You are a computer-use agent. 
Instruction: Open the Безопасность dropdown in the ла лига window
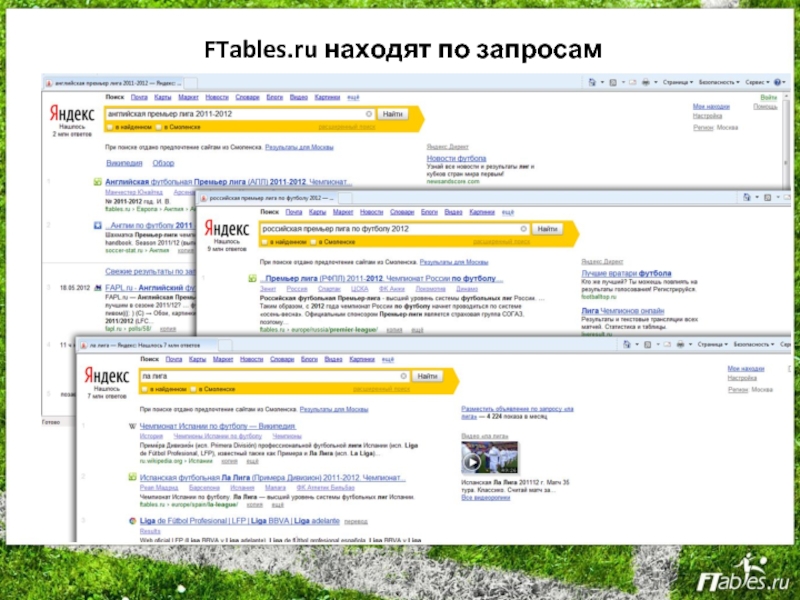[754, 344]
